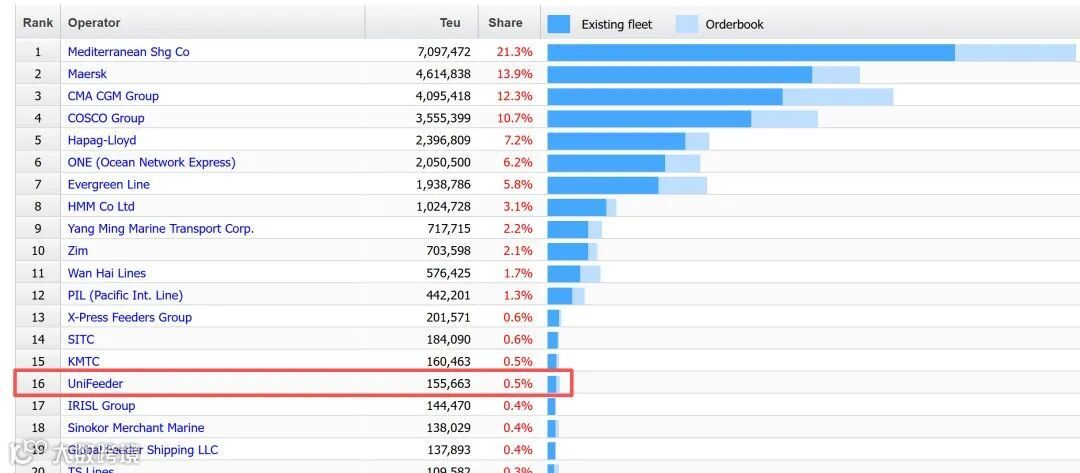This screenshot has width=1080, height=473.
Task: Click Evergreen Line orderbook bar segment
Action: (683, 185)
